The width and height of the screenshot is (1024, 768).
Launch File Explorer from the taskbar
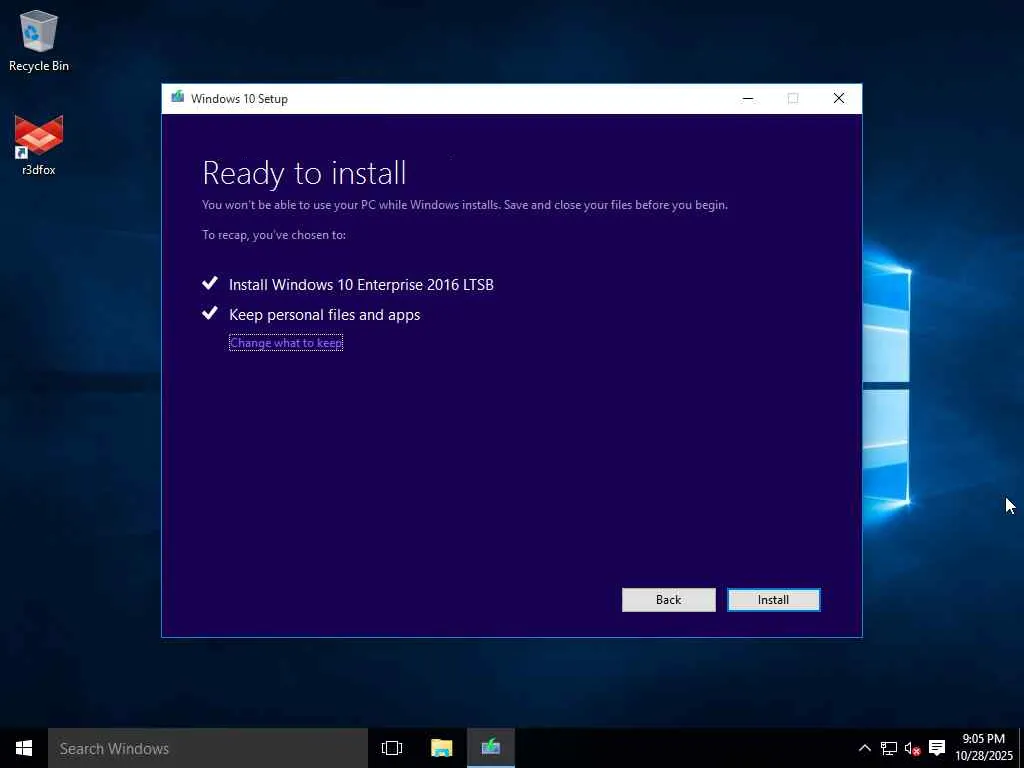point(441,748)
